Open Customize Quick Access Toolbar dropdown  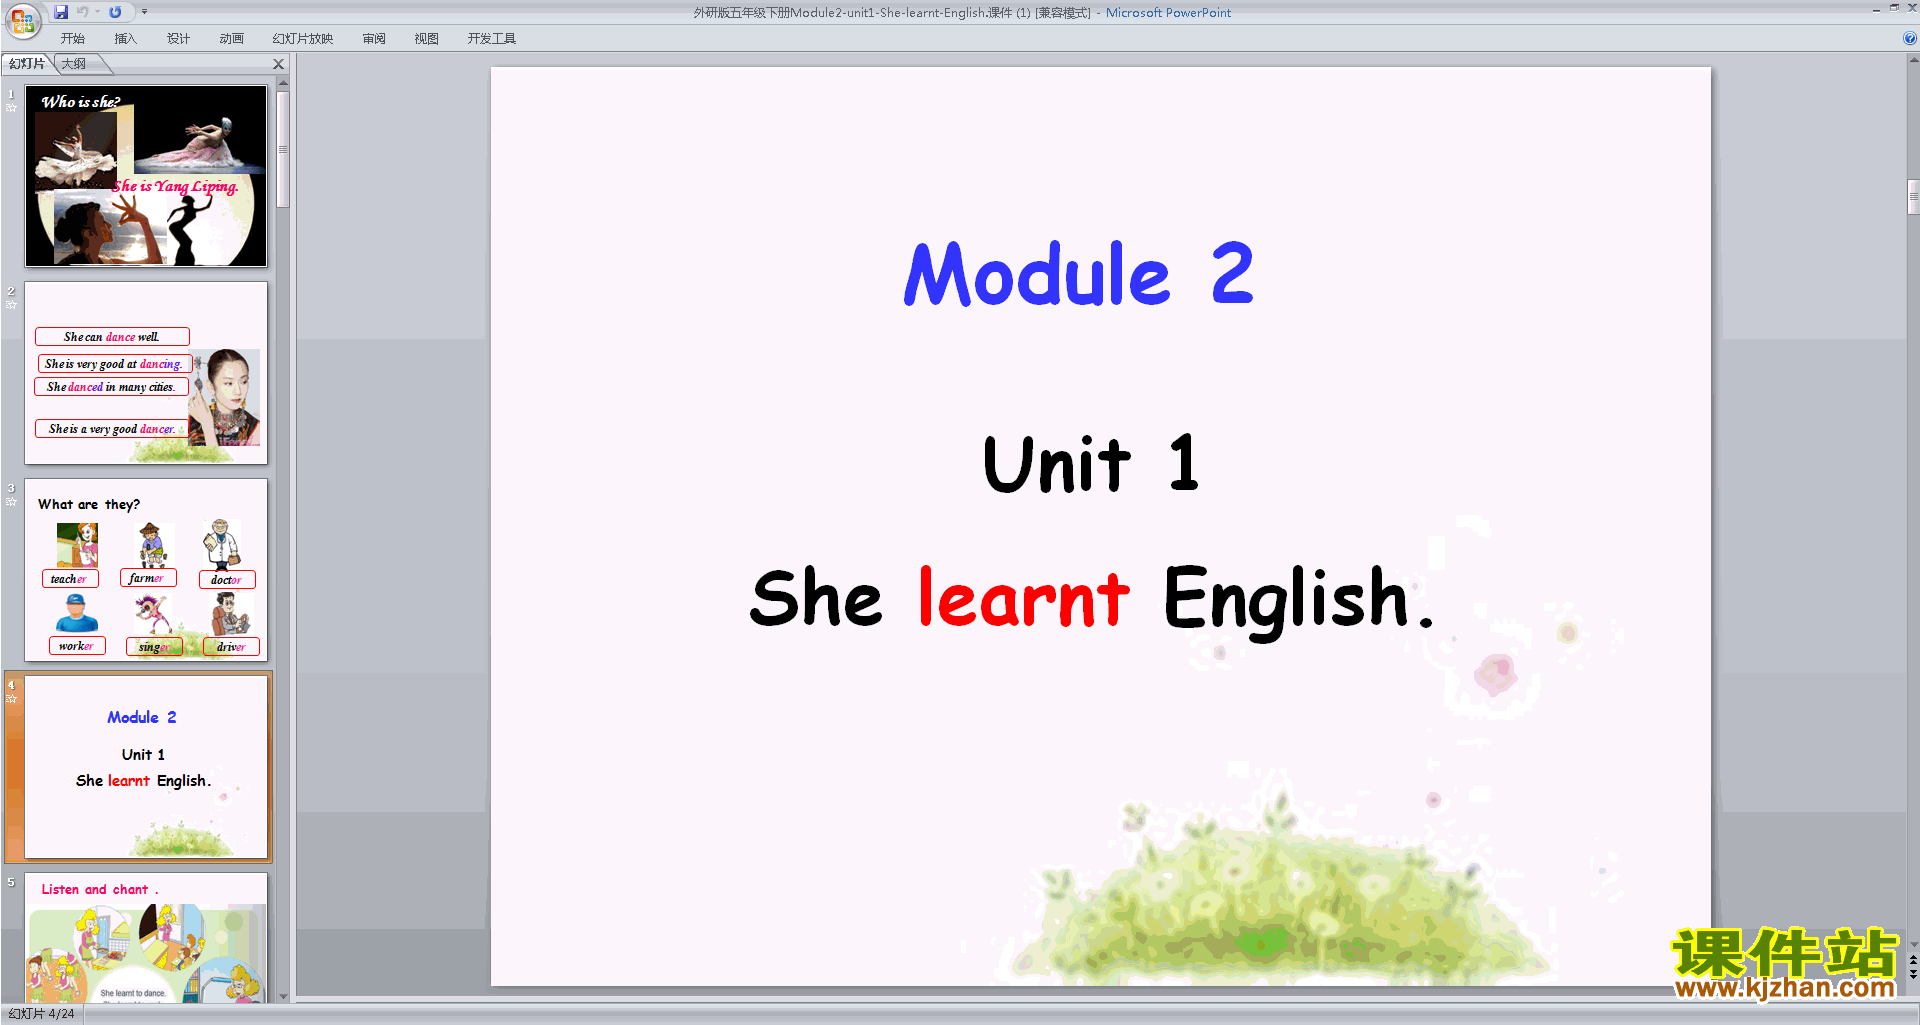pos(144,12)
